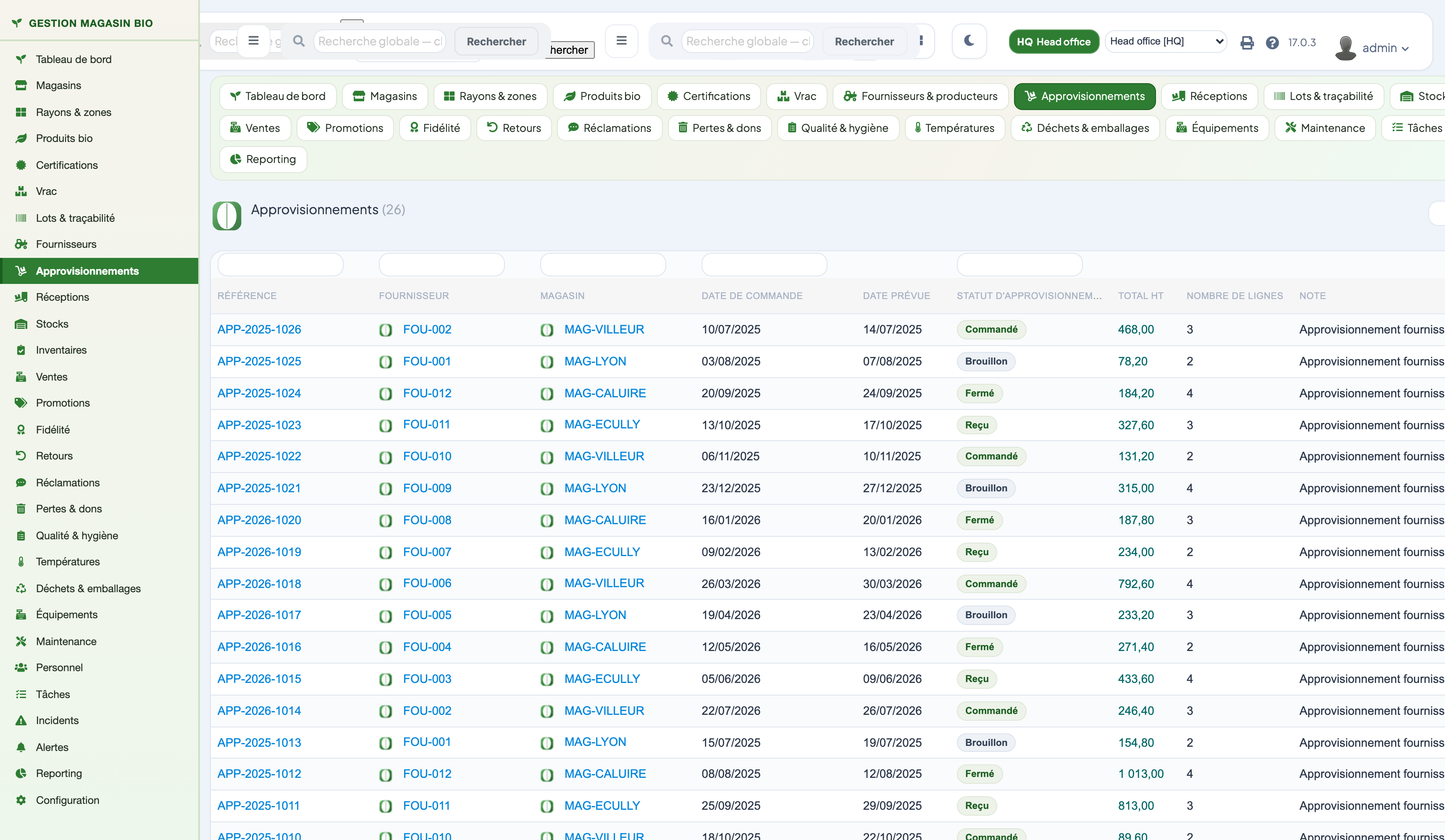The height and width of the screenshot is (840, 1445).
Task: Open the Head office [HQ] entity dropdown
Action: pos(1166,41)
